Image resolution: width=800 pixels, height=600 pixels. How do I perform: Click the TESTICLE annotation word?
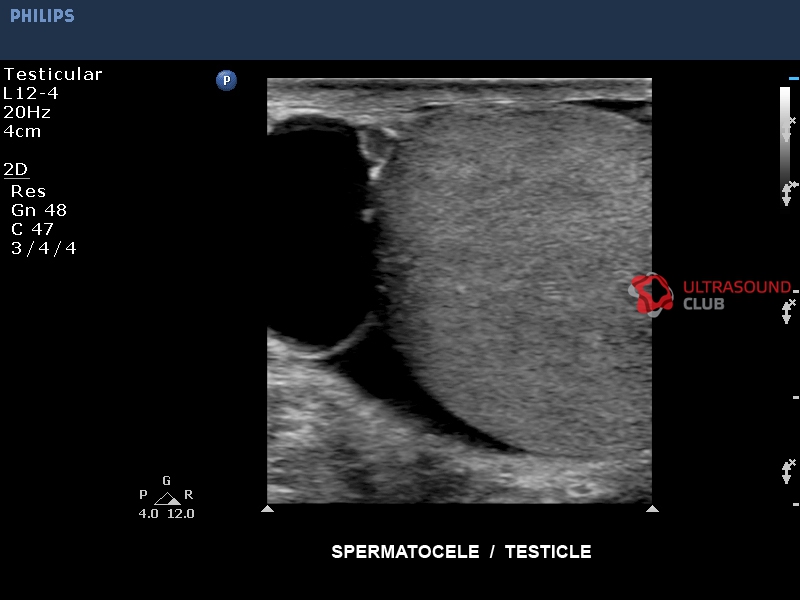[548, 552]
